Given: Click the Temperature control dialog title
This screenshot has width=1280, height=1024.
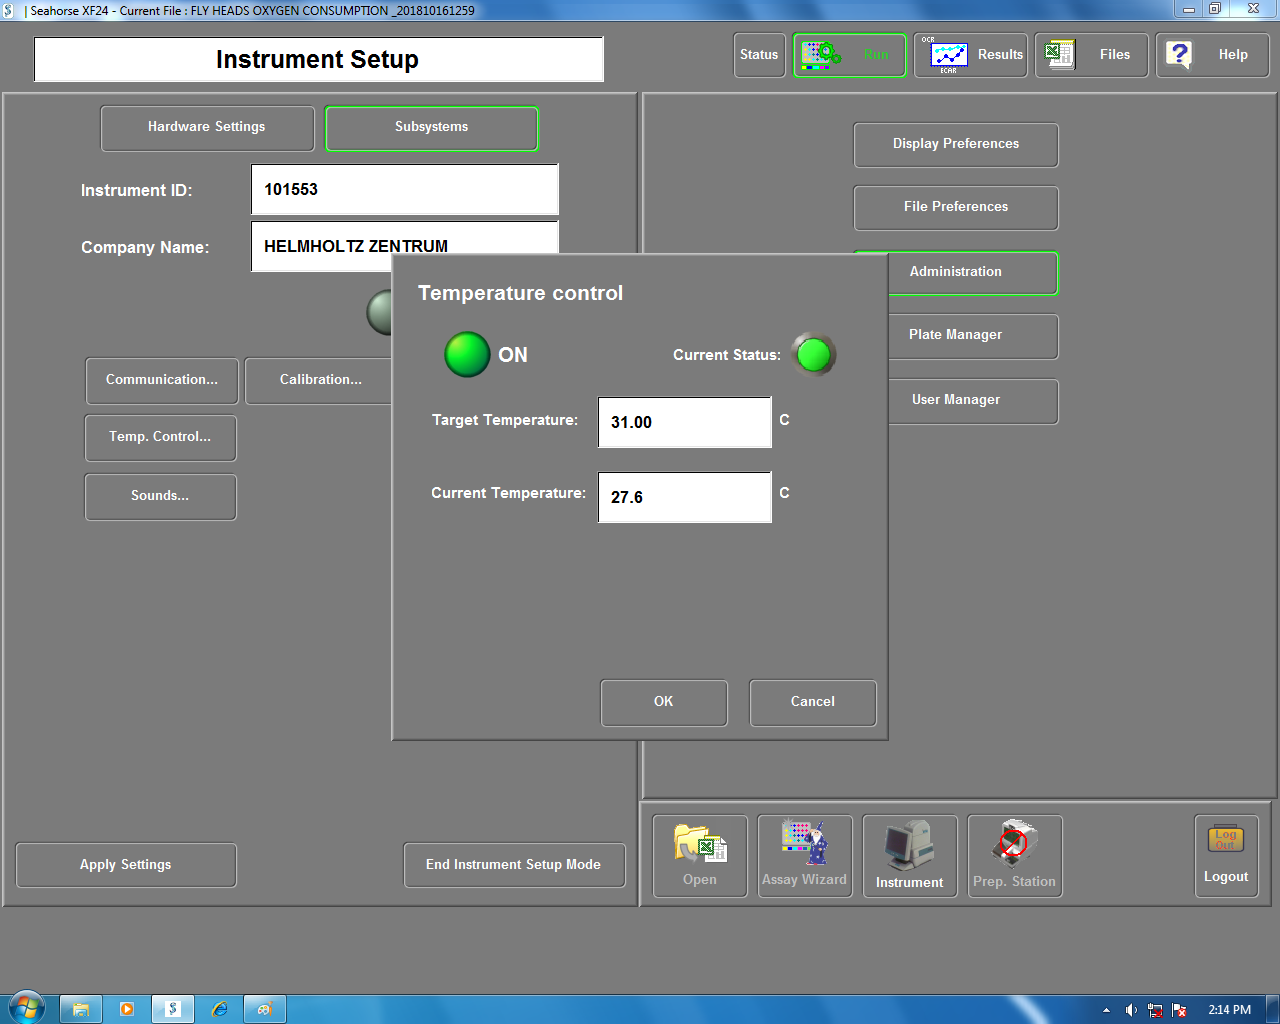Looking at the screenshot, I should pos(520,293).
